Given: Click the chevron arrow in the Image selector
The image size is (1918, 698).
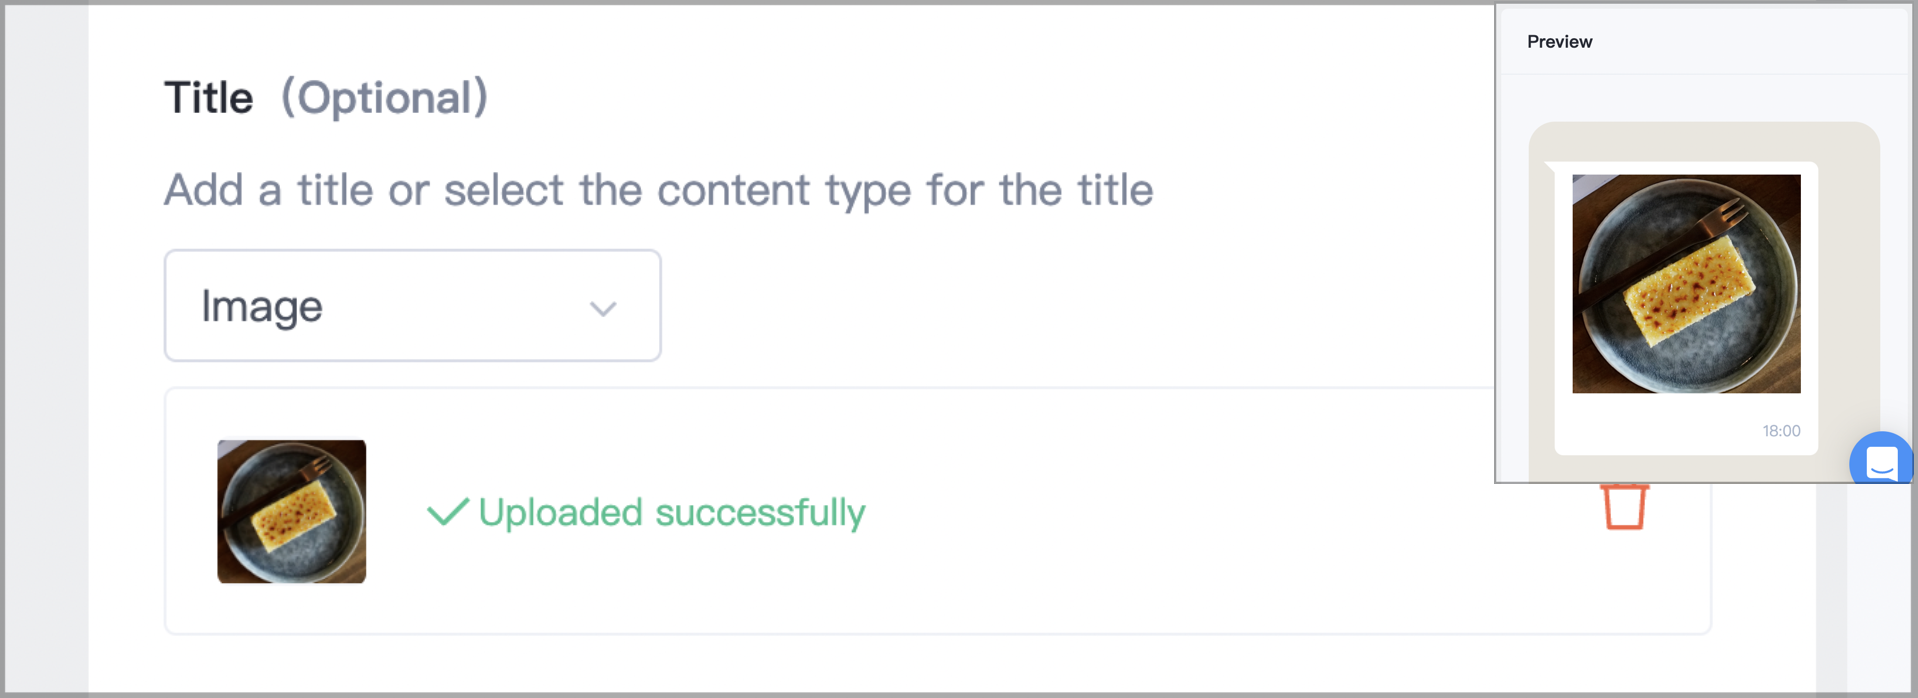Looking at the screenshot, I should [x=603, y=308].
